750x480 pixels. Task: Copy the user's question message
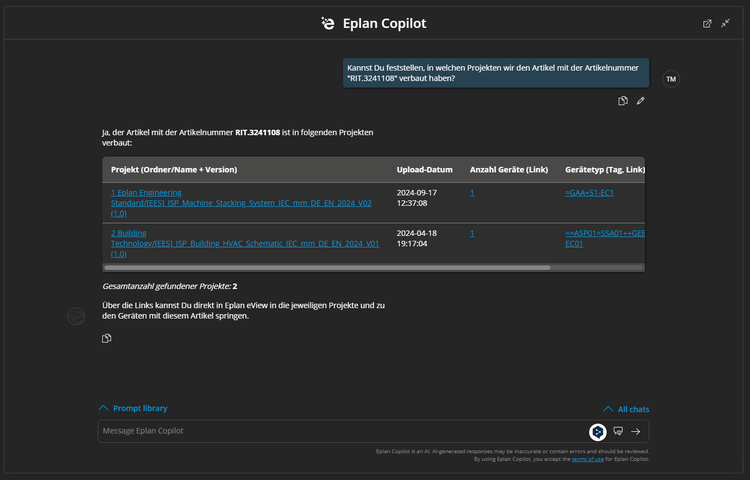click(x=623, y=101)
